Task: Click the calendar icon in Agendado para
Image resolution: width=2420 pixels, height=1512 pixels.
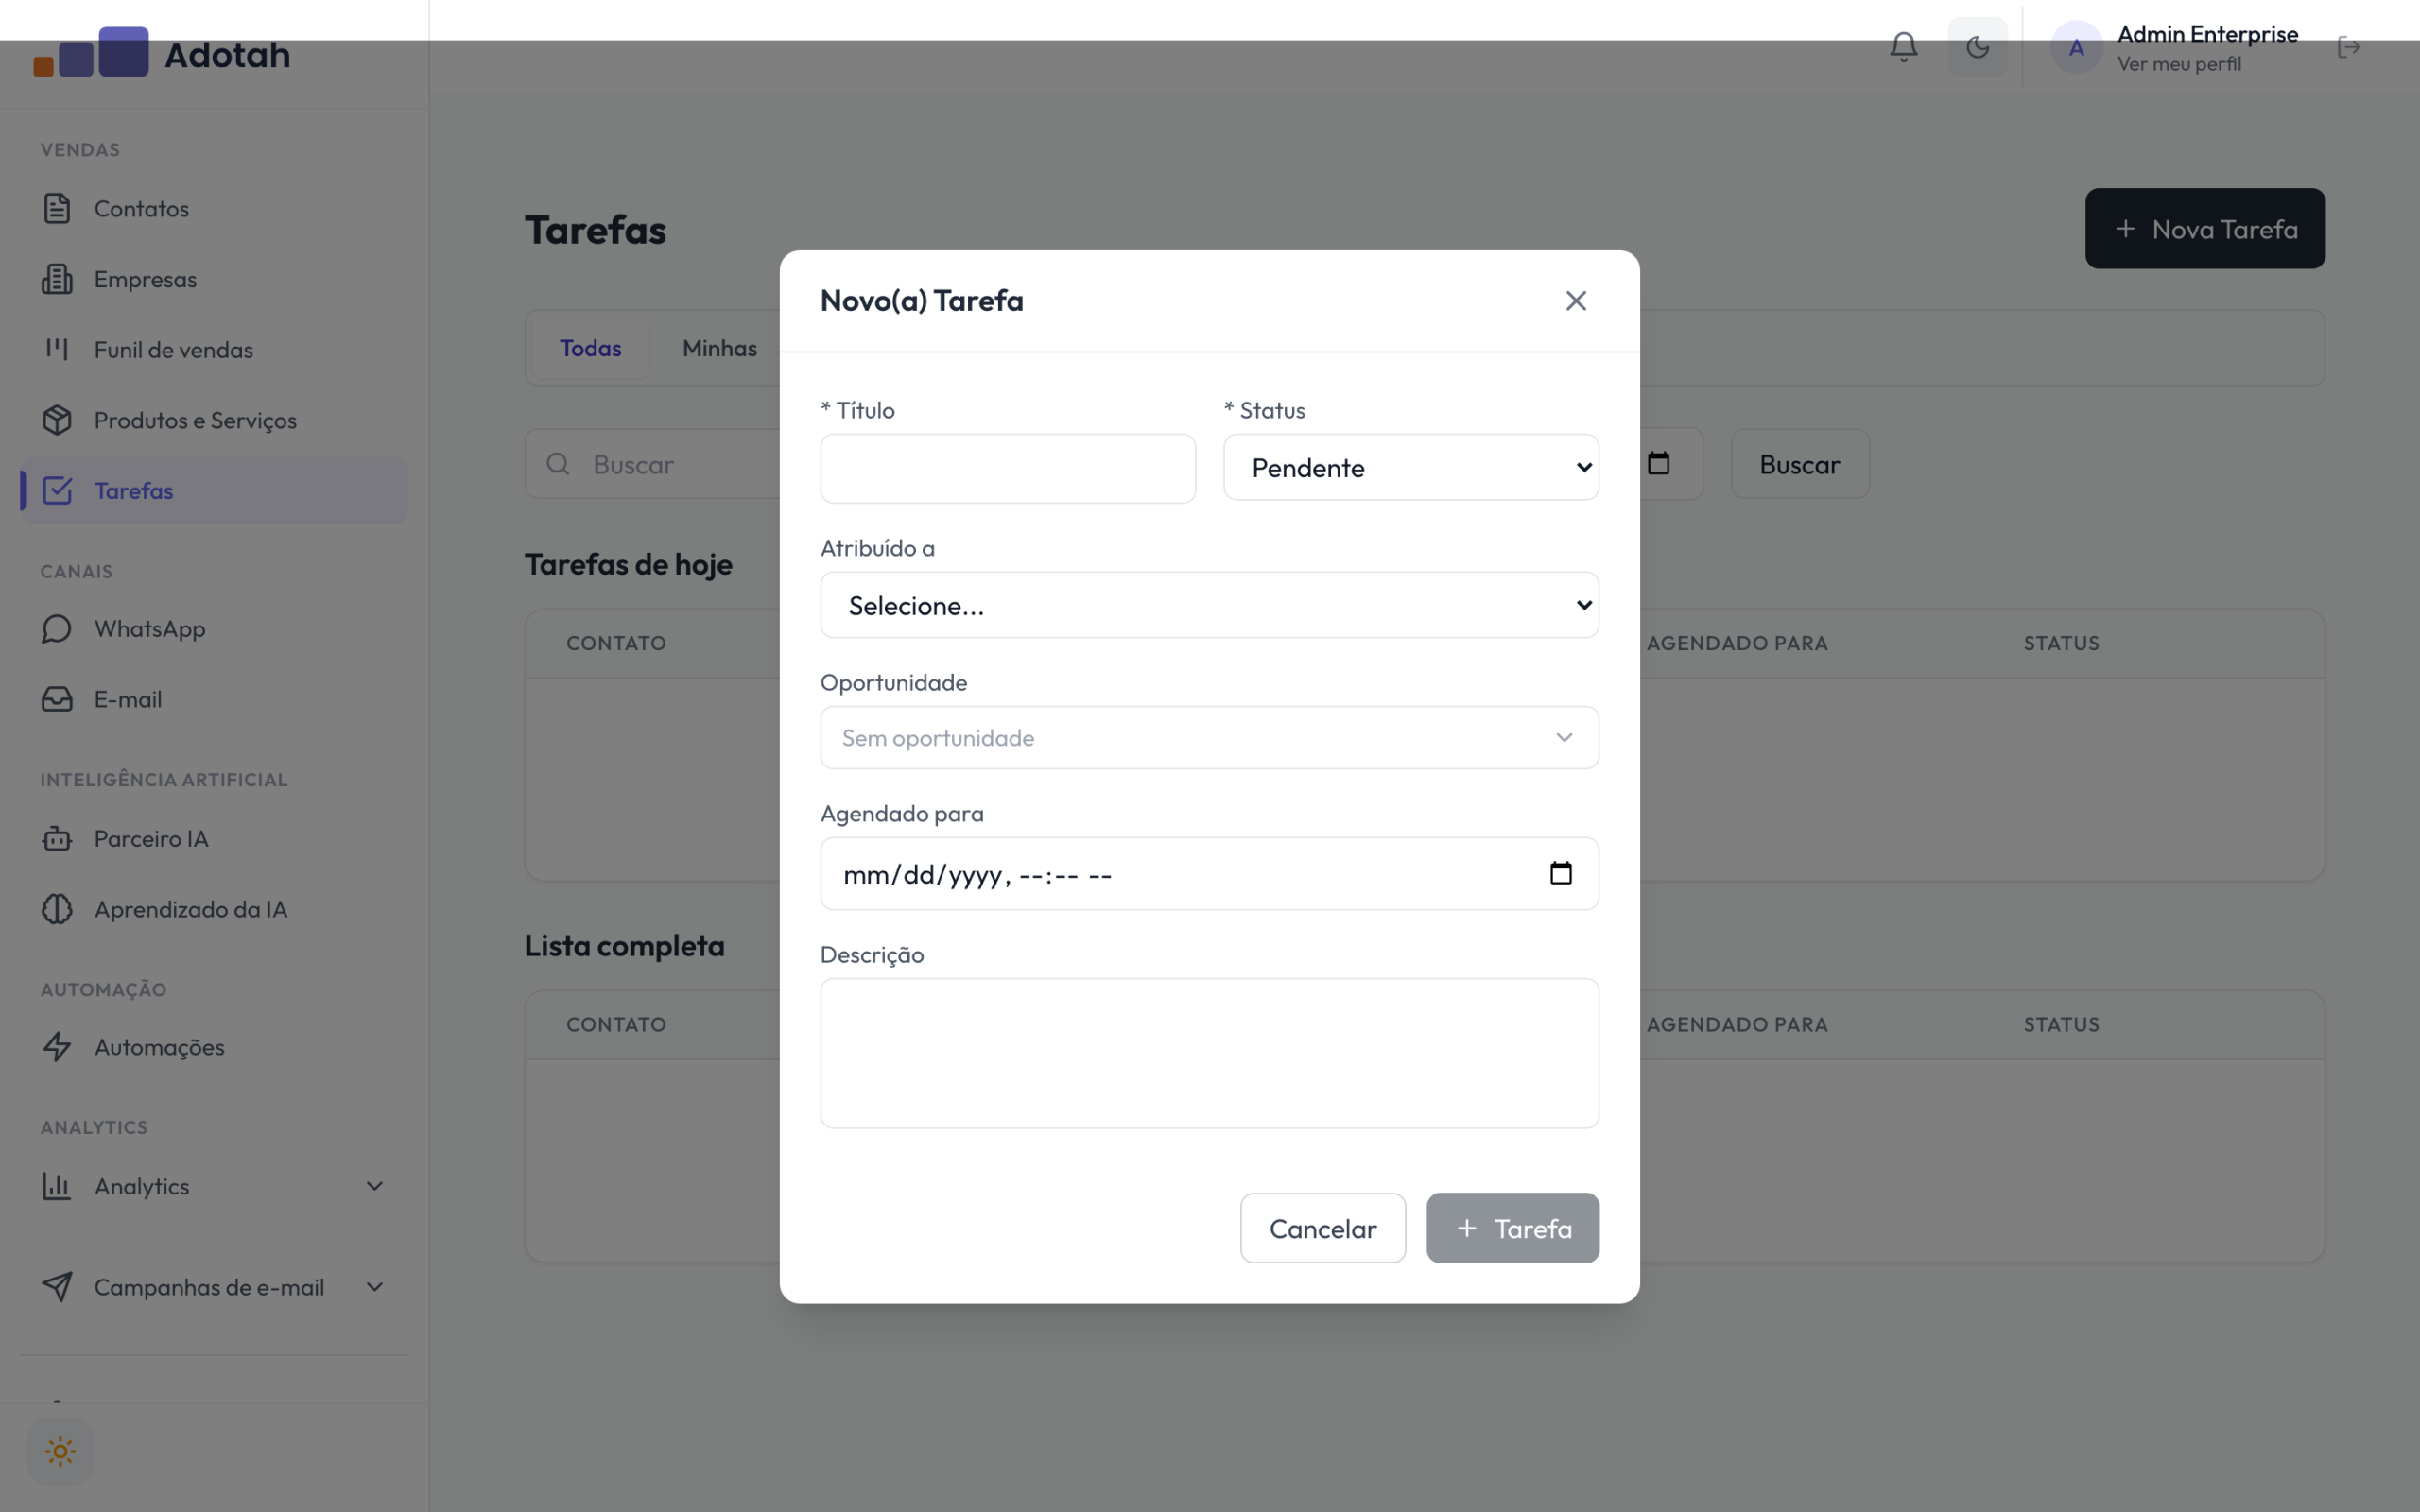Action: (x=1561, y=873)
